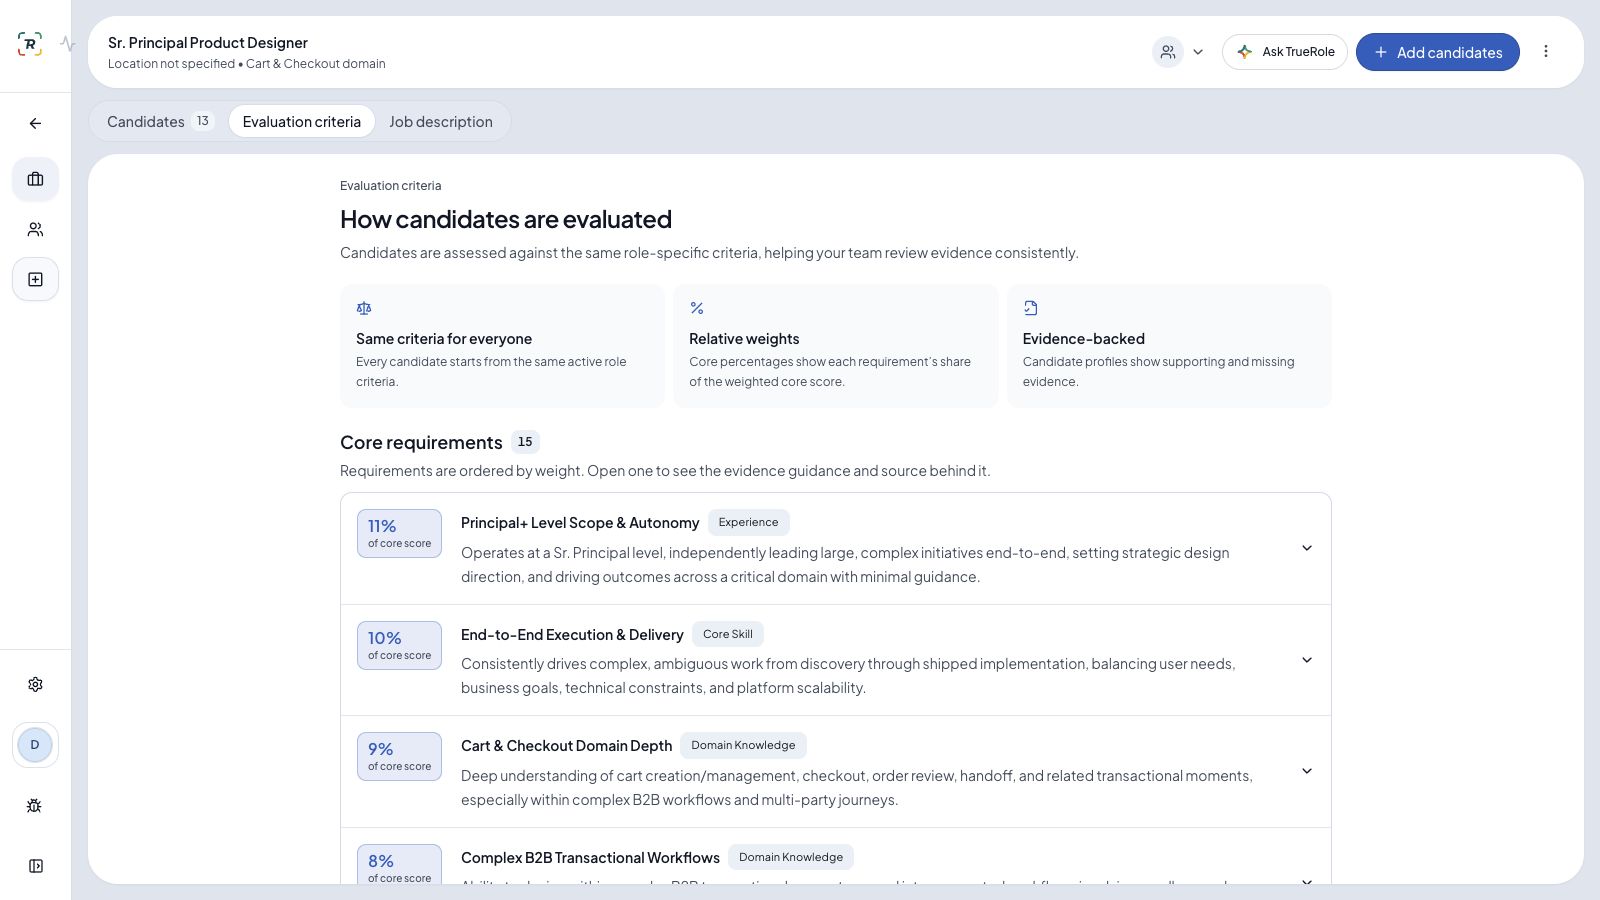Click the 11% of core score badge
1600x900 pixels.
(399, 533)
